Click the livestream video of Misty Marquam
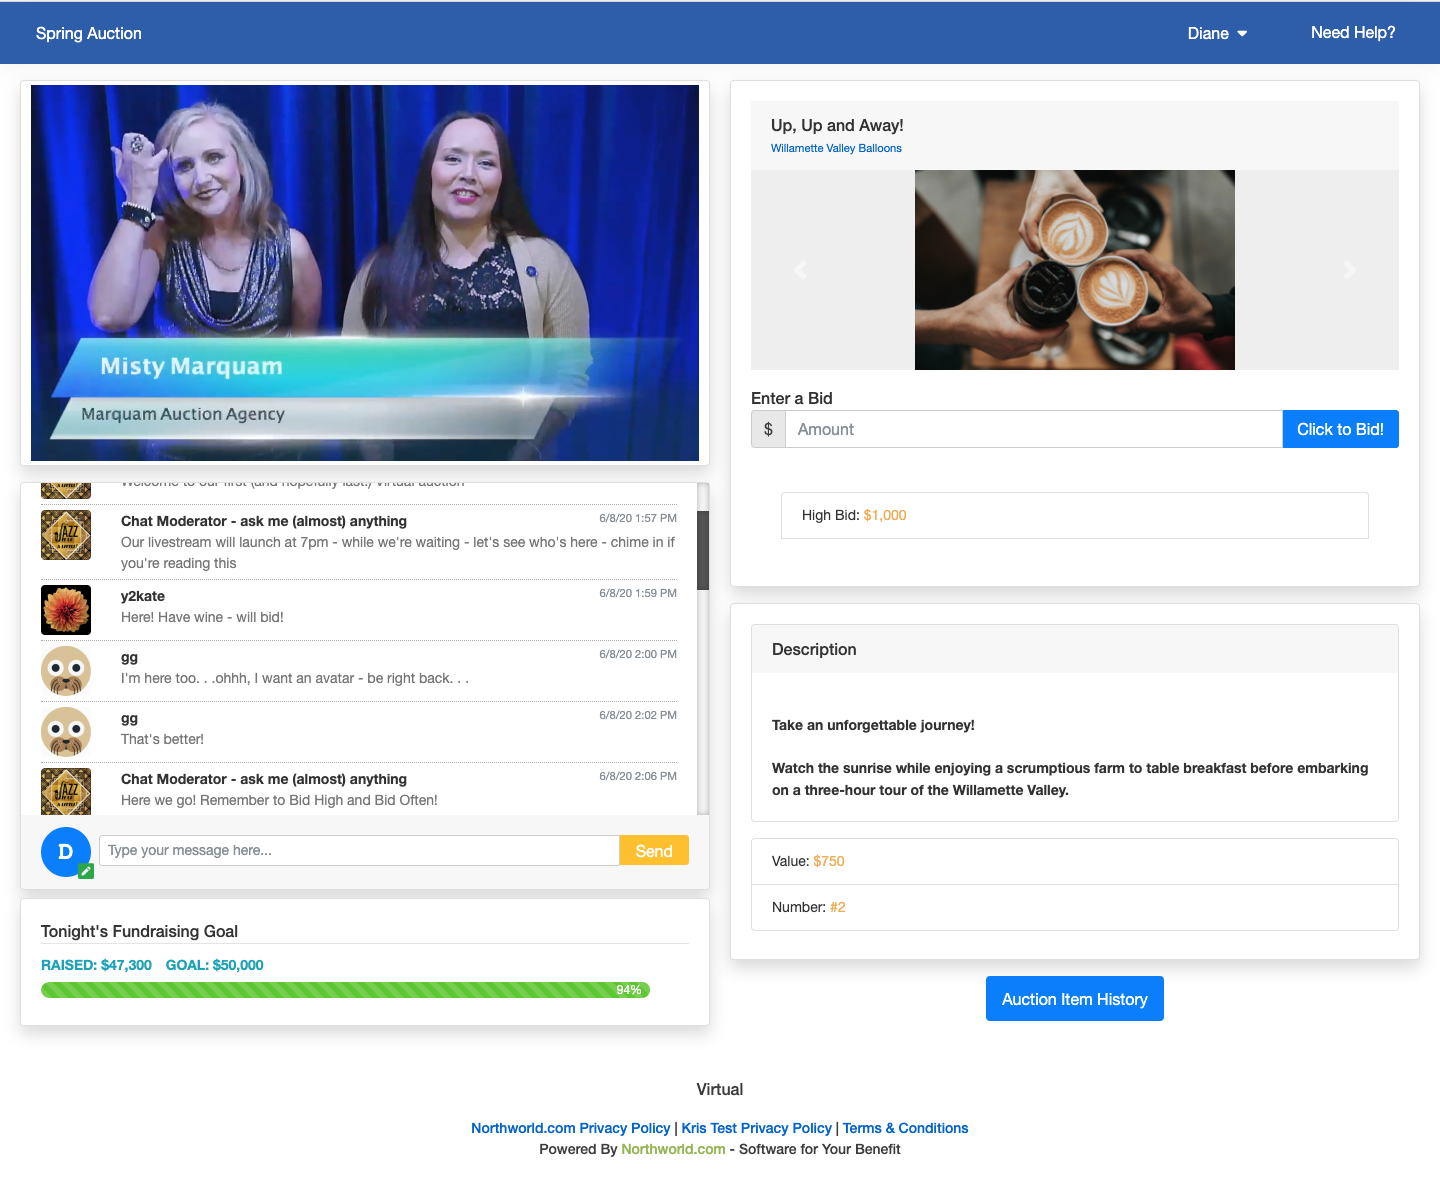1440x1200 pixels. 365,273
